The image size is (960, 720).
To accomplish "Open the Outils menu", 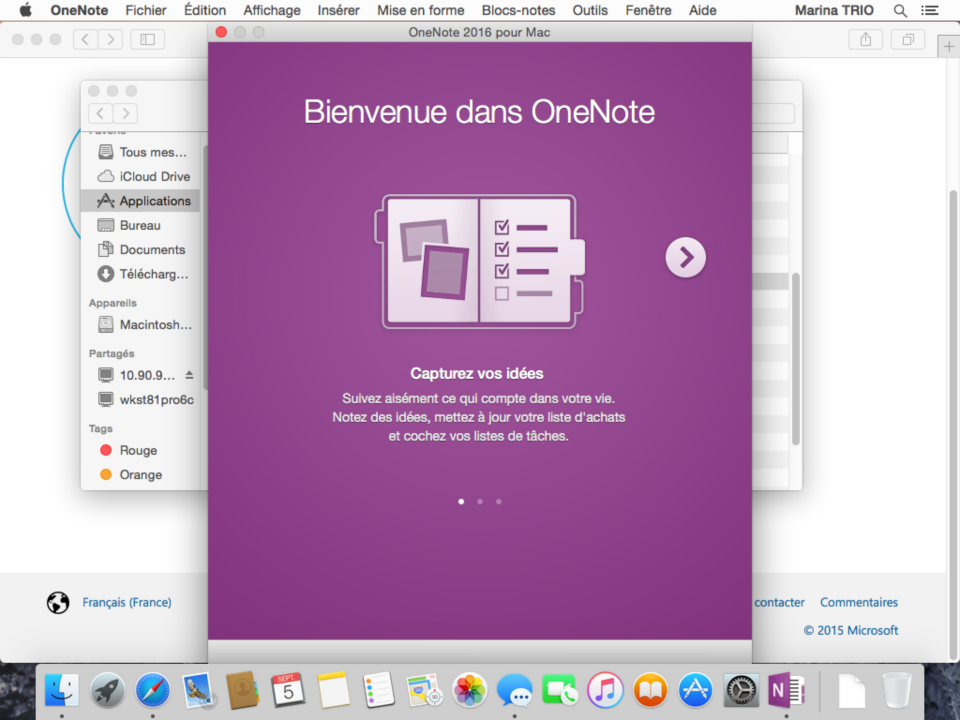I will pyautogui.click(x=590, y=10).
